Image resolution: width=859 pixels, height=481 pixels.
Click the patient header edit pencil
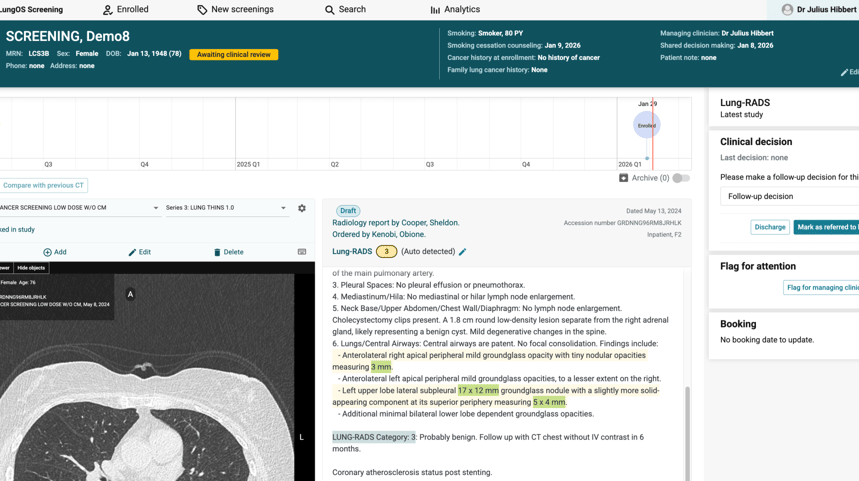pyautogui.click(x=844, y=72)
